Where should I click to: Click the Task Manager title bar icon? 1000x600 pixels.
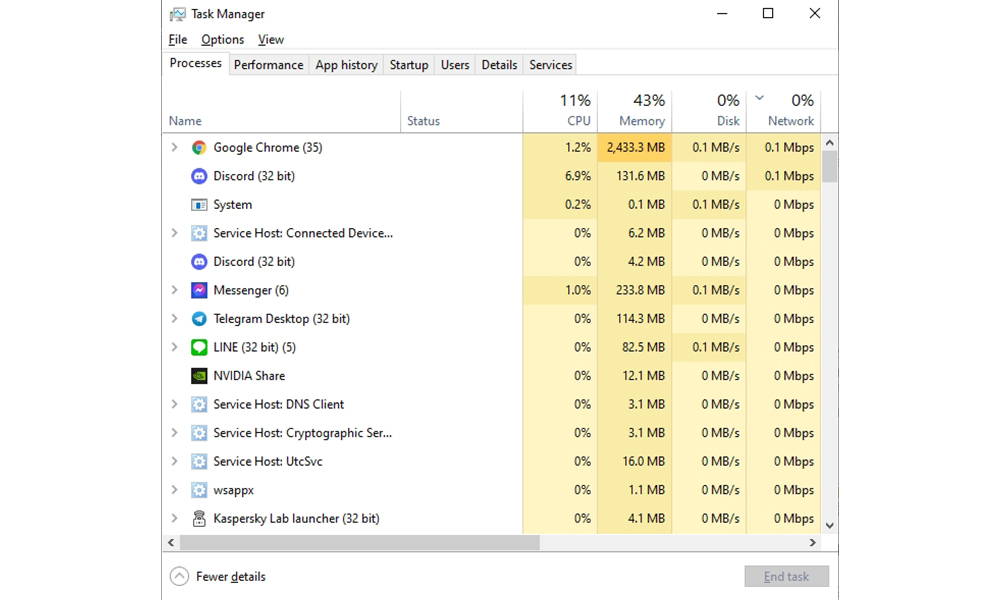[177, 14]
